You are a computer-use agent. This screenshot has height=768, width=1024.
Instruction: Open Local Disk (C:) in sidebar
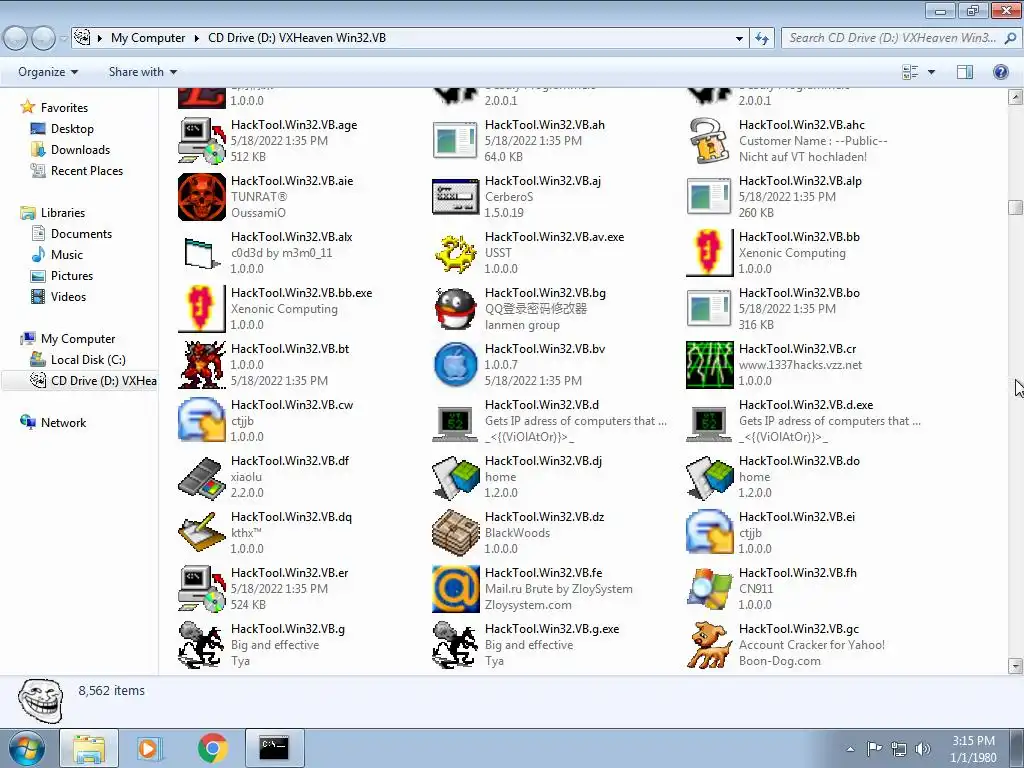pyautogui.click(x=88, y=360)
